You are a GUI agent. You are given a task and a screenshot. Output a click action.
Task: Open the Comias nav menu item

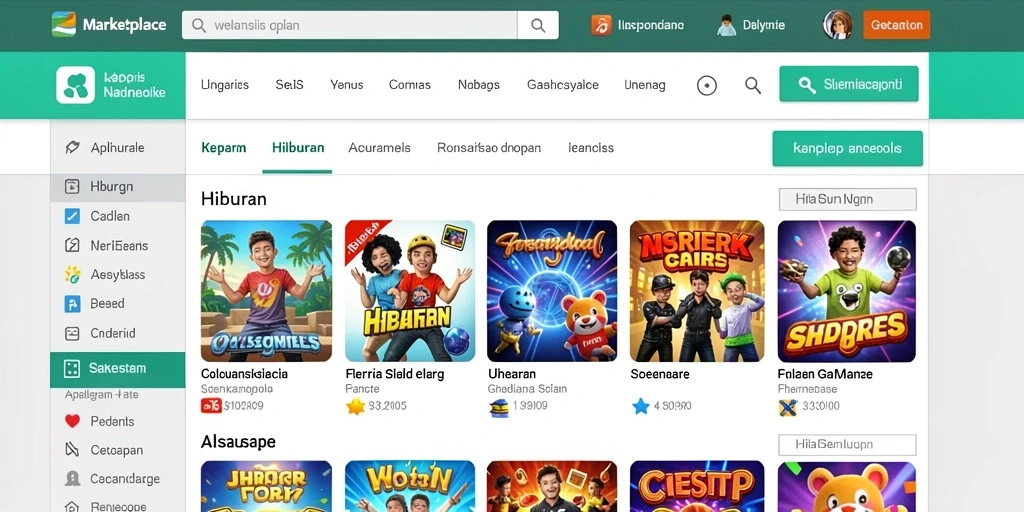pos(409,85)
